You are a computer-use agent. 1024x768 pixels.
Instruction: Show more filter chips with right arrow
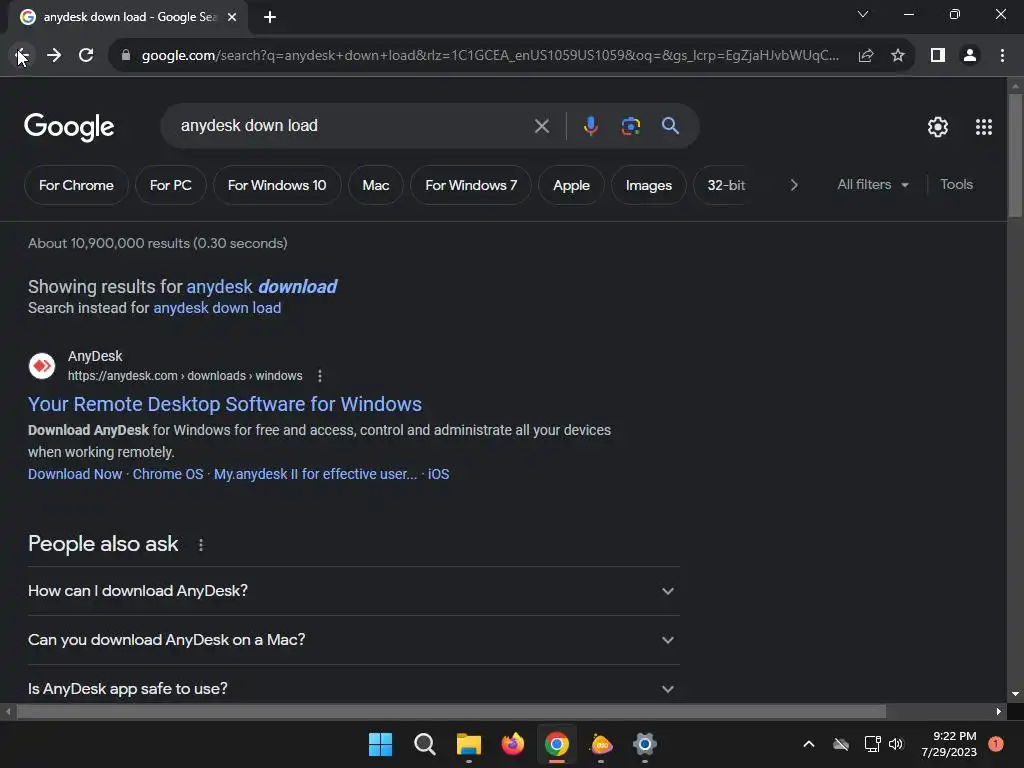point(793,185)
